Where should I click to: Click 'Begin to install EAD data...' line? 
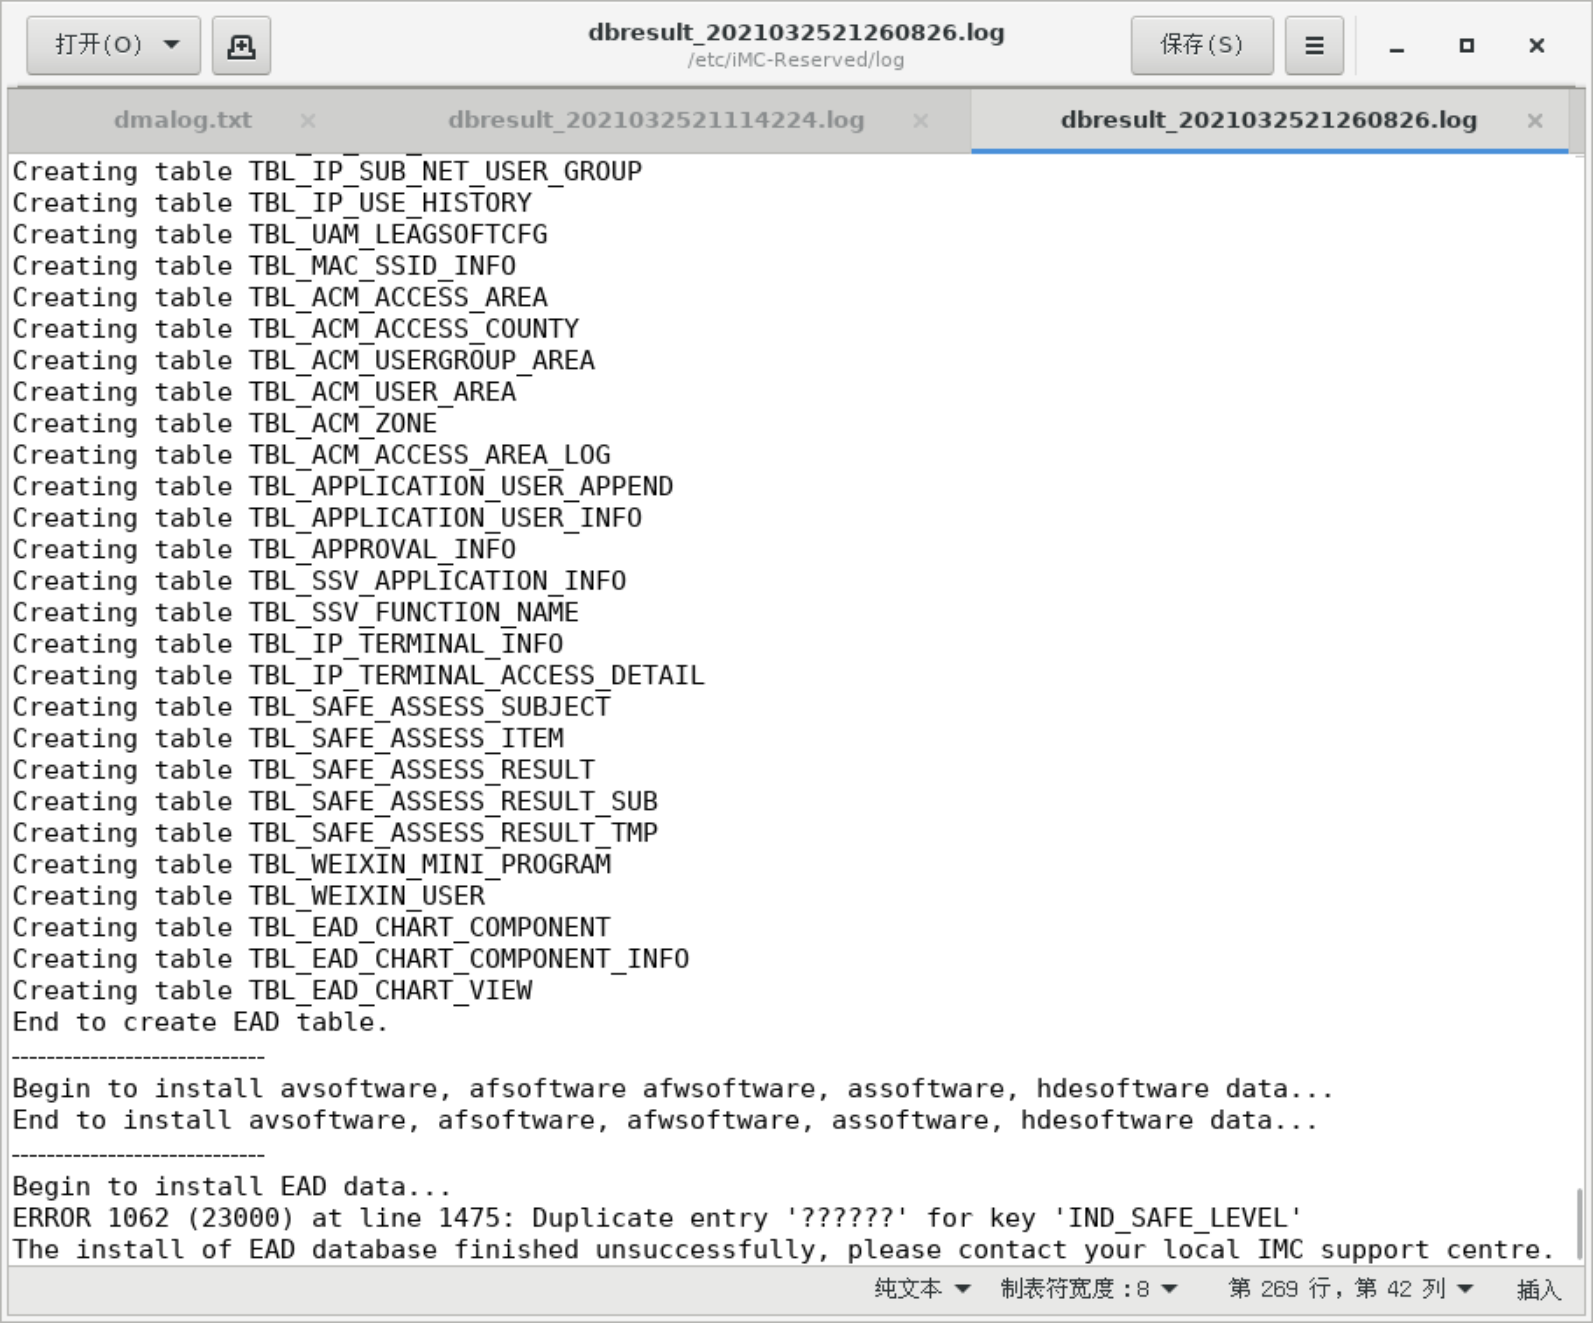pyautogui.click(x=232, y=1187)
